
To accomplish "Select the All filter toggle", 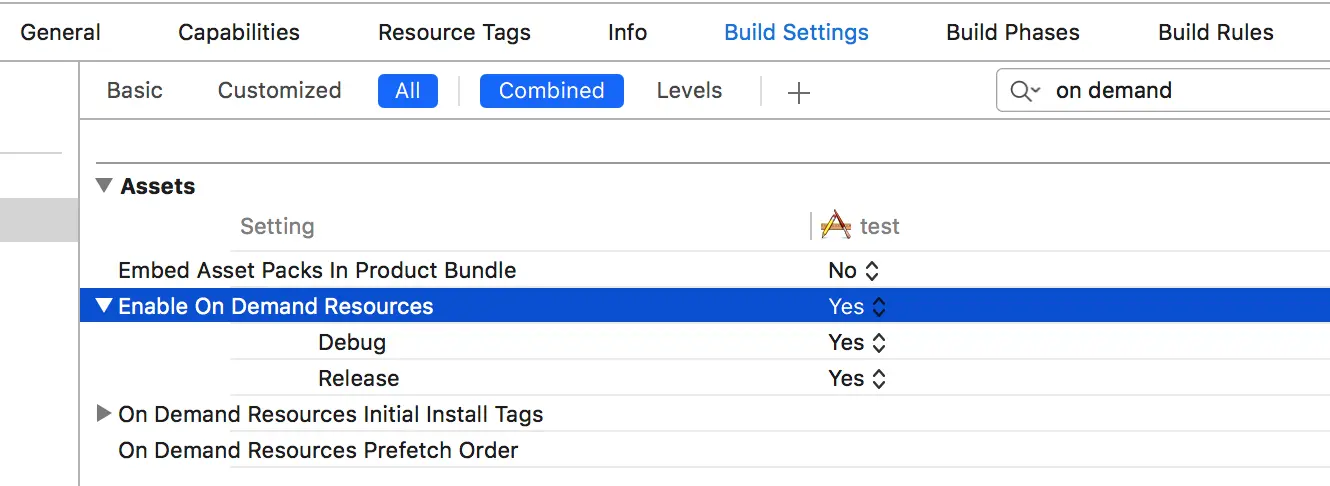I will point(408,91).
